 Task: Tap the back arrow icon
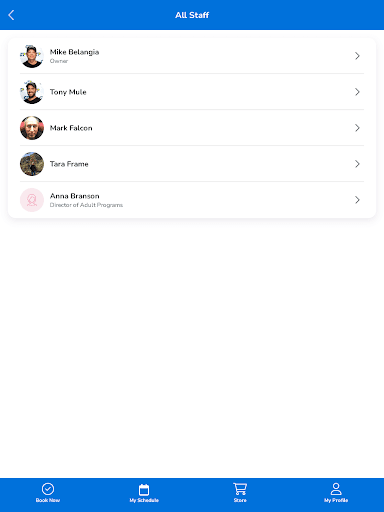[x=11, y=15]
